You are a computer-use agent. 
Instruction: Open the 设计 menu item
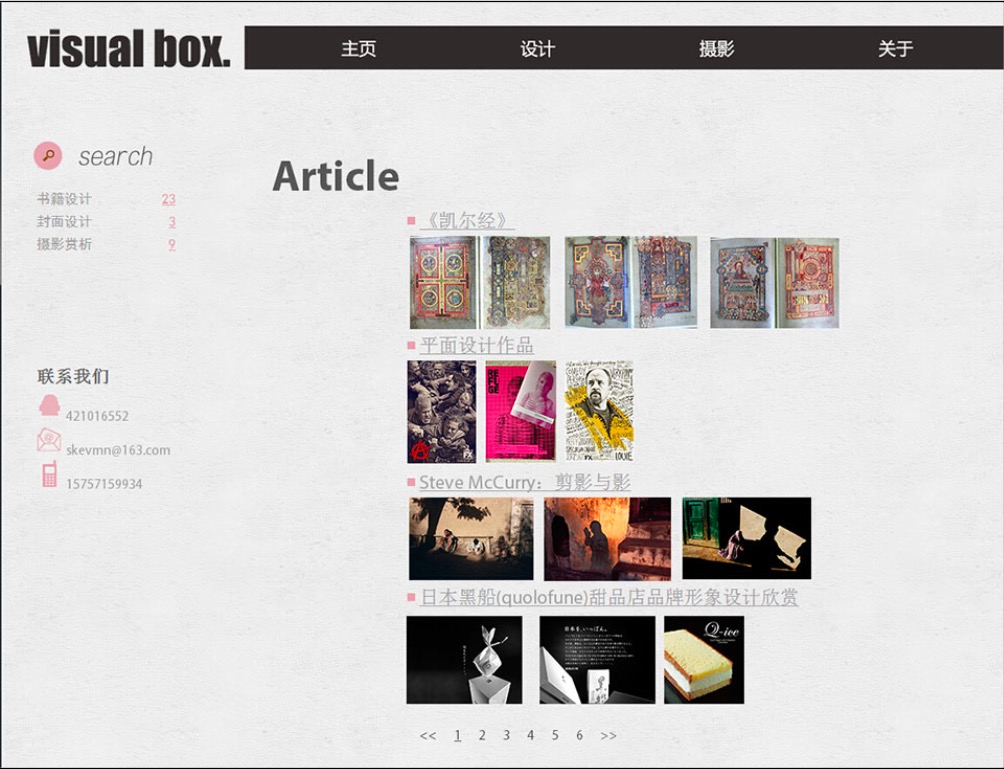point(537,49)
